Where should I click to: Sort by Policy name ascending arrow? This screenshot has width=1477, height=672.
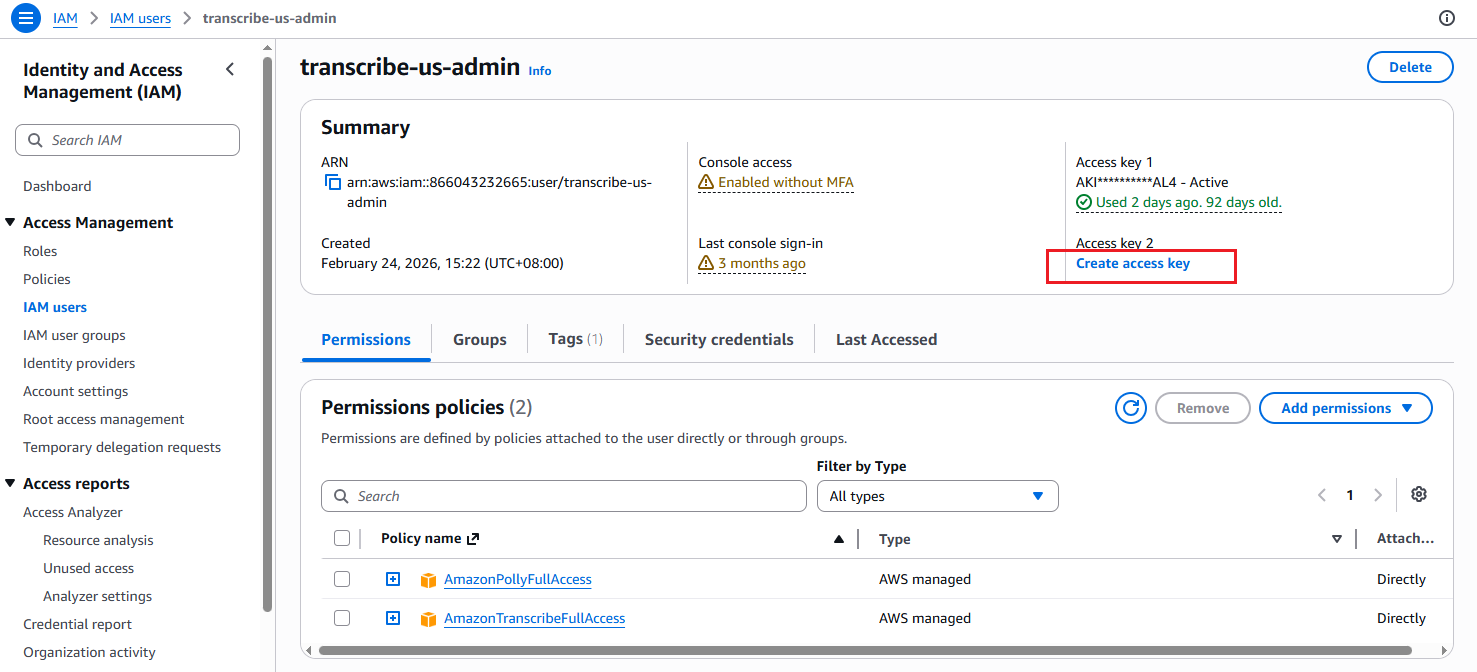839,539
